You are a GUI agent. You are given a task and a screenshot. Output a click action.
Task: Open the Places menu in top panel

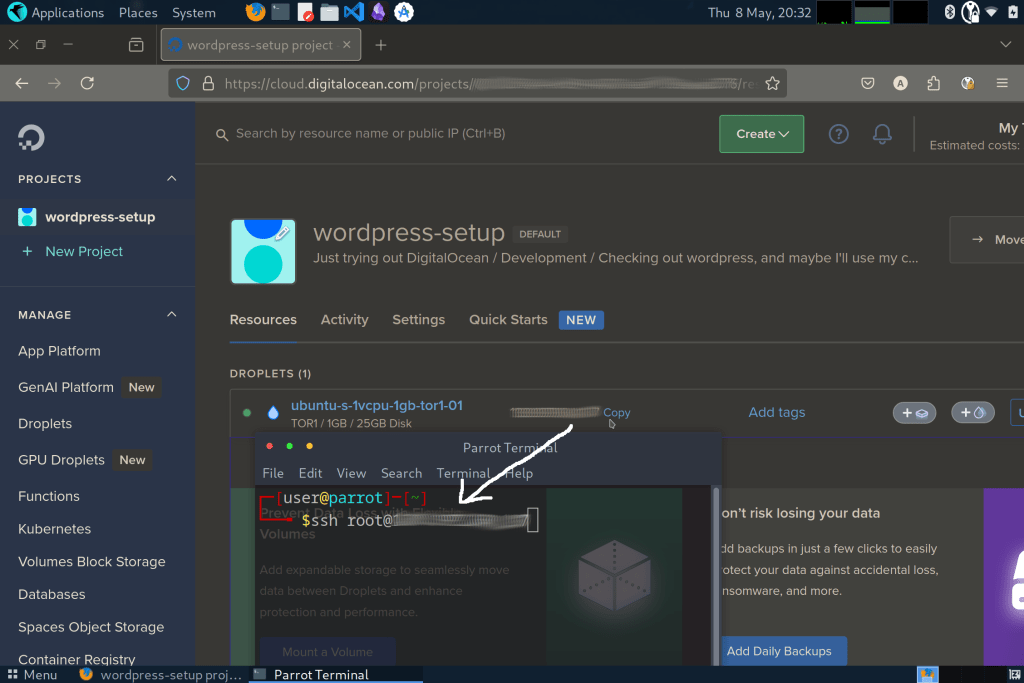pos(138,12)
